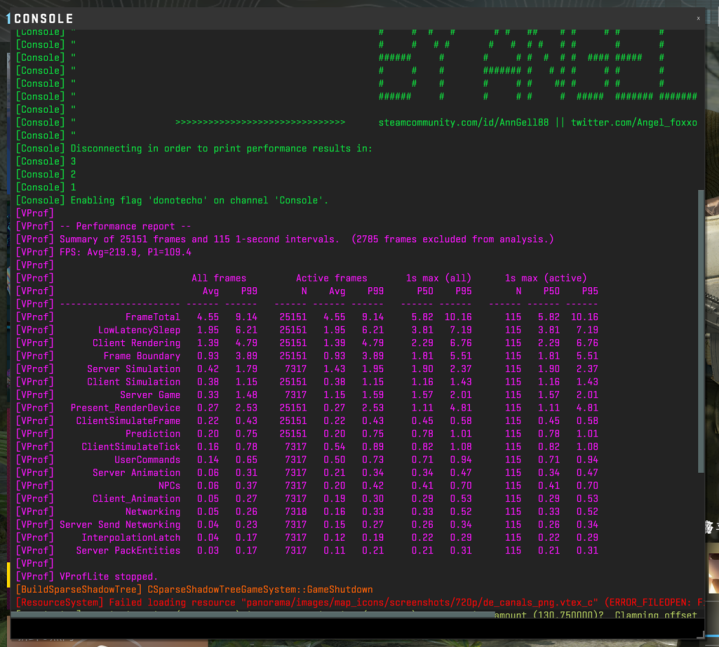This screenshot has height=647, width=719.
Task: Close the console window
Action: click(x=698, y=18)
